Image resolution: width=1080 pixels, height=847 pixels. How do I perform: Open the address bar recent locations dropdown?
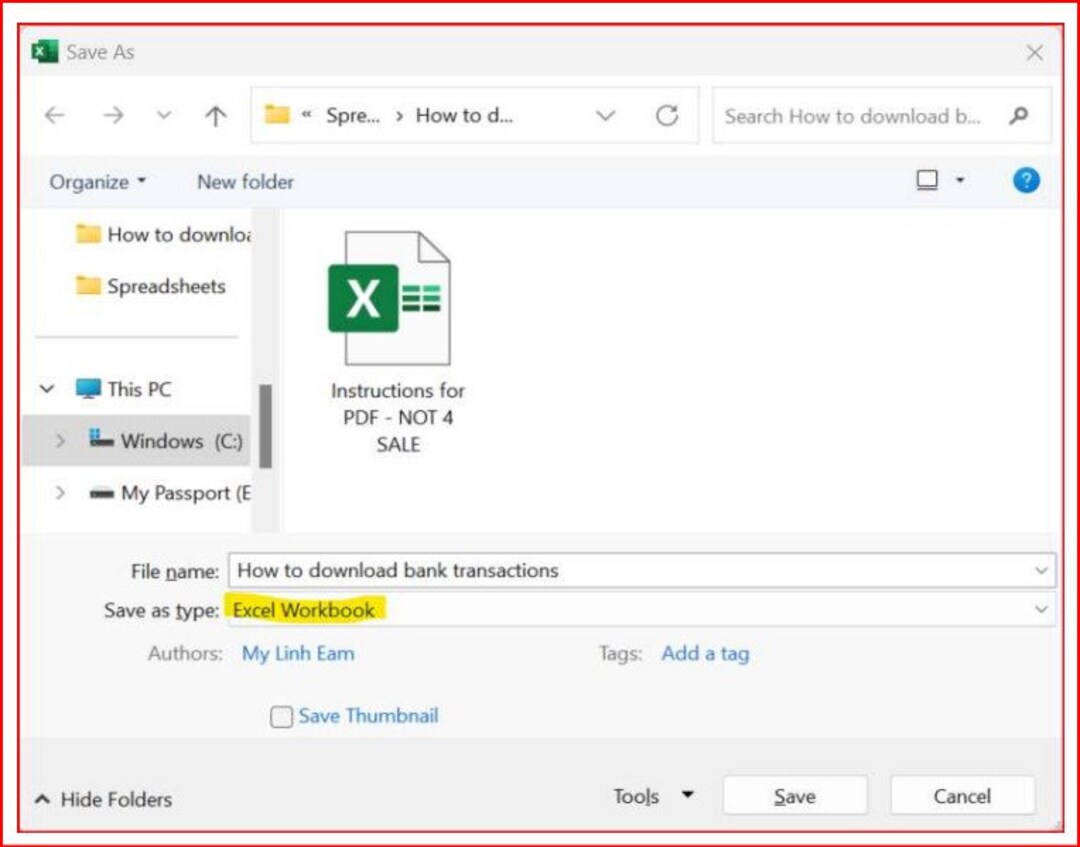tap(605, 115)
